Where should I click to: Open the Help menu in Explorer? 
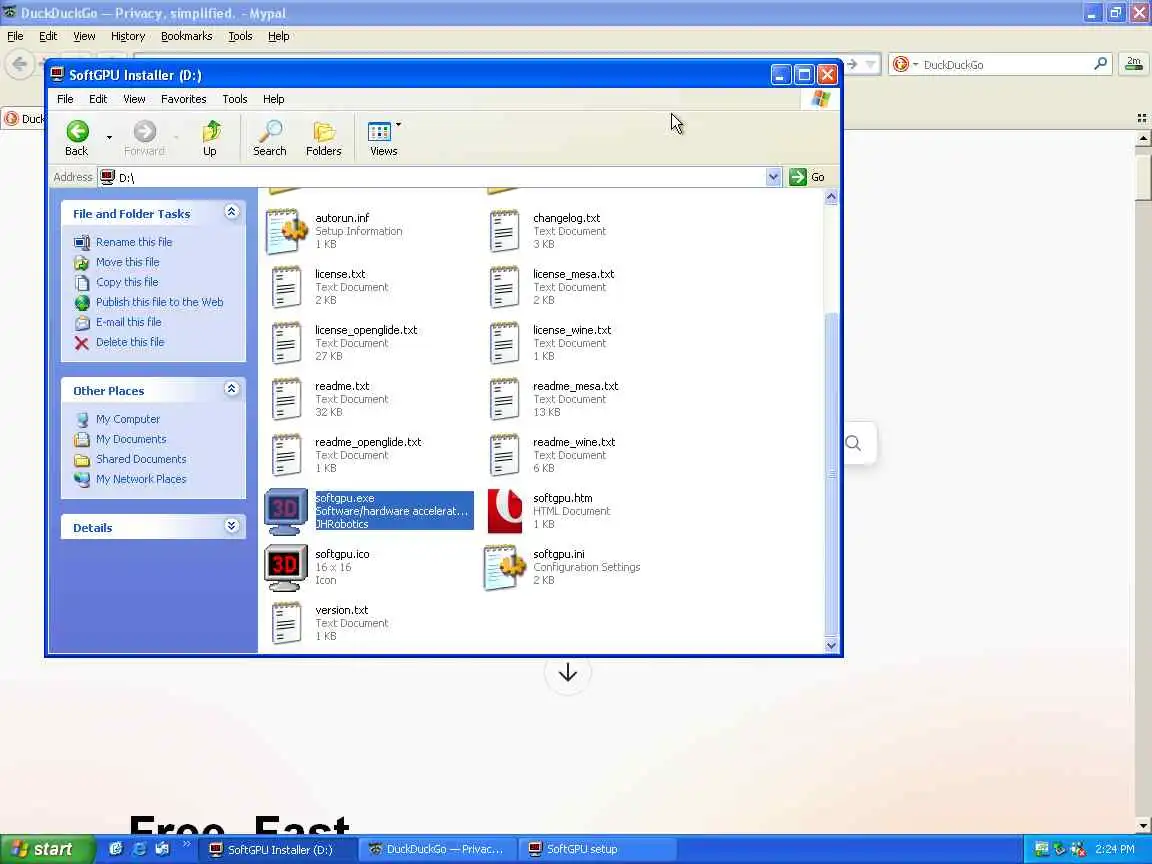273,99
